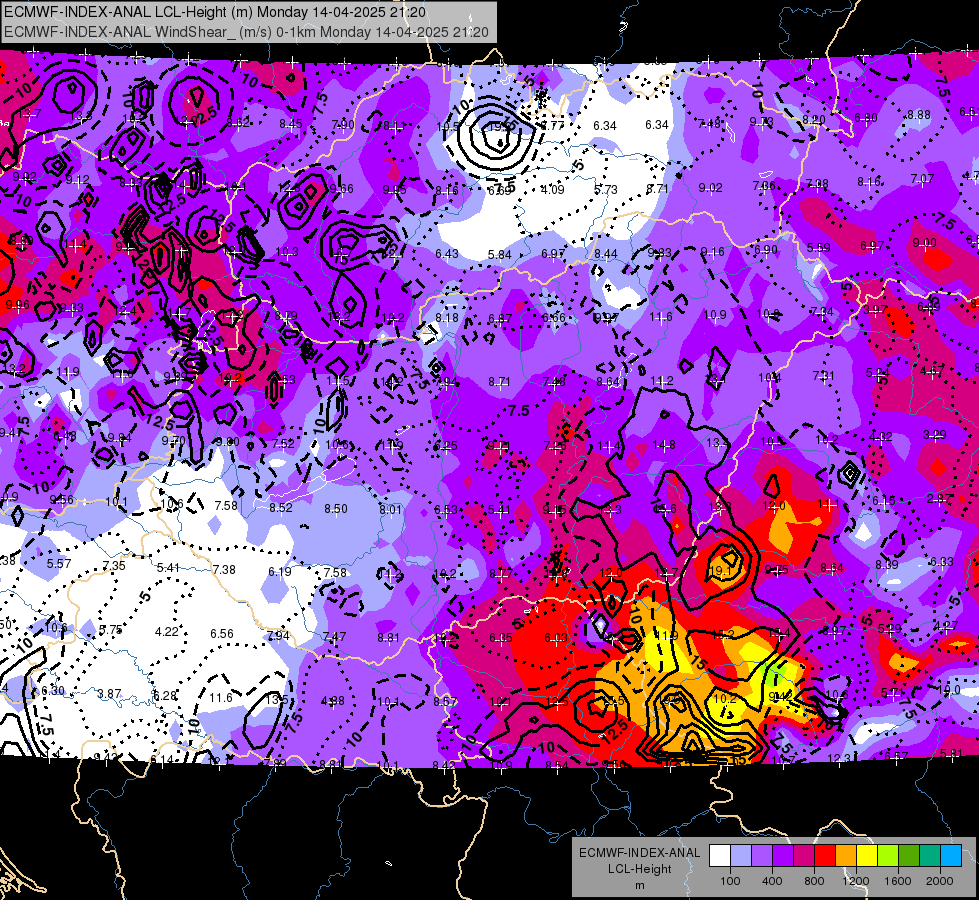Click the wind shear value 5.73
The height and width of the screenshot is (900, 979).
(606, 189)
